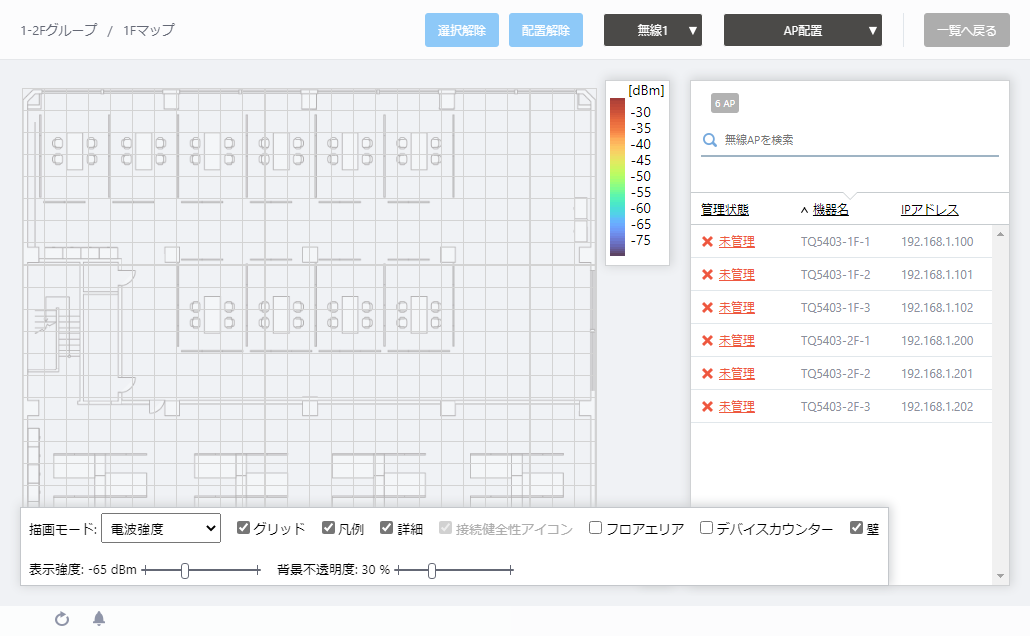
Task: Click the 表示強度 slider handle
Action: point(185,570)
